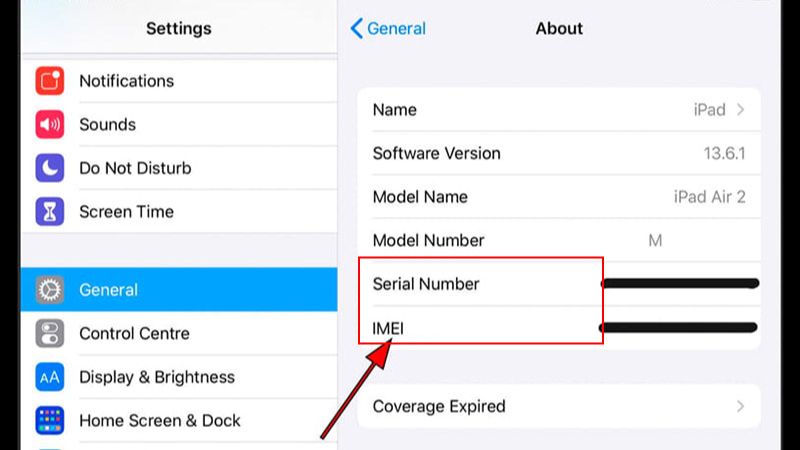Select the Serial Number row
Image resolution: width=800 pixels, height=450 pixels.
point(426,284)
